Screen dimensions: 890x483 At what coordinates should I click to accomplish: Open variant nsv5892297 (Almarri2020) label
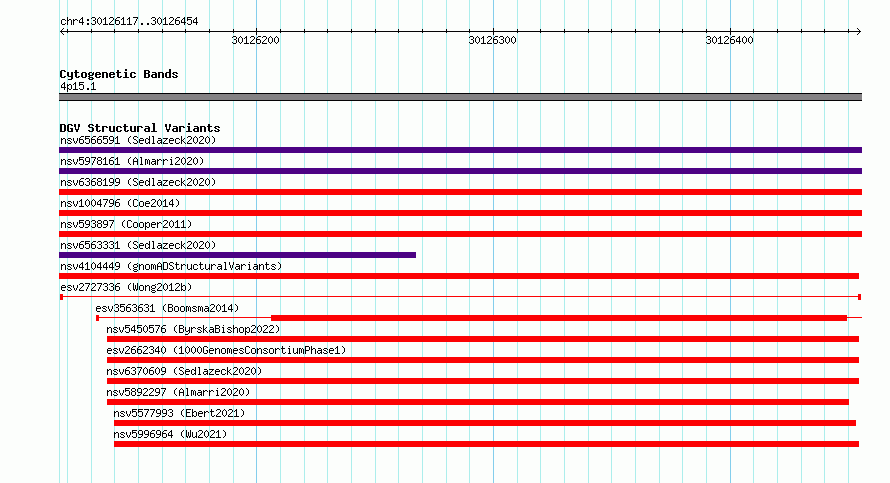tap(178, 392)
